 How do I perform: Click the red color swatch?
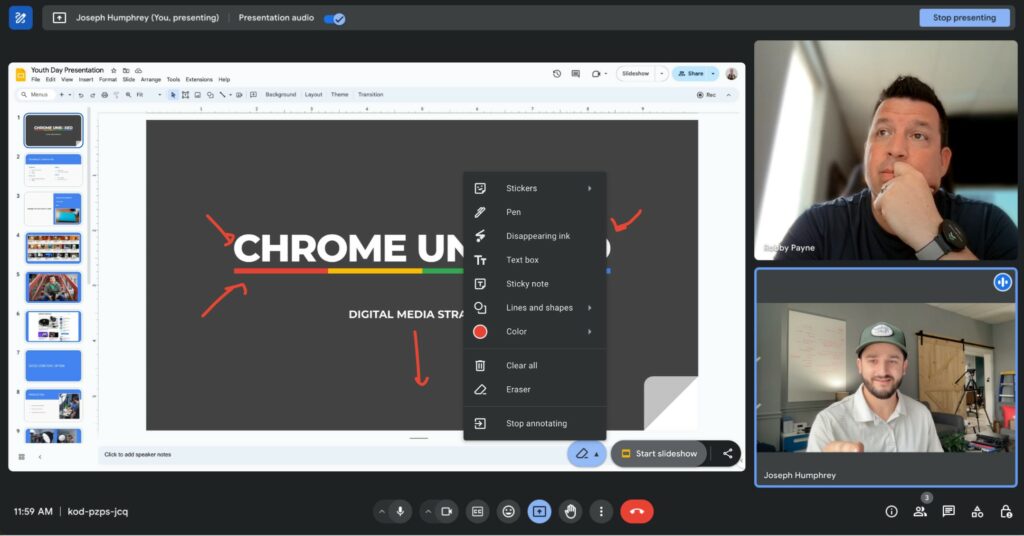[x=480, y=332]
